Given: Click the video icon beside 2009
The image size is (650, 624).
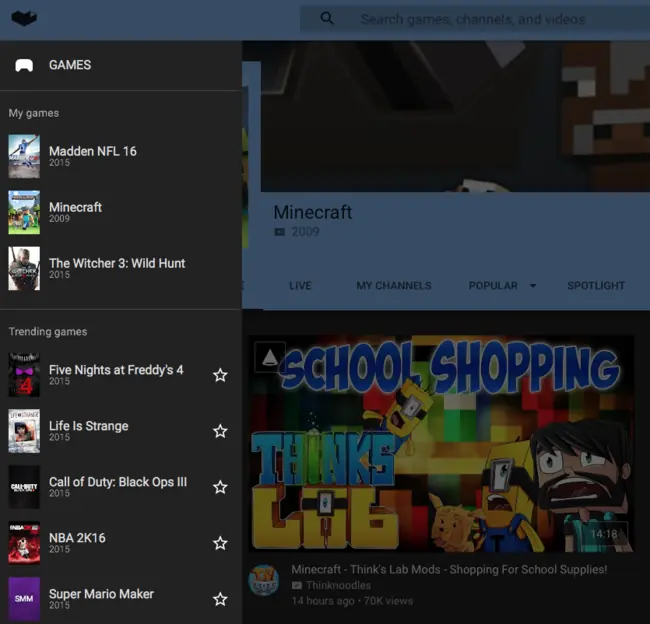Looking at the screenshot, I should 280,232.
